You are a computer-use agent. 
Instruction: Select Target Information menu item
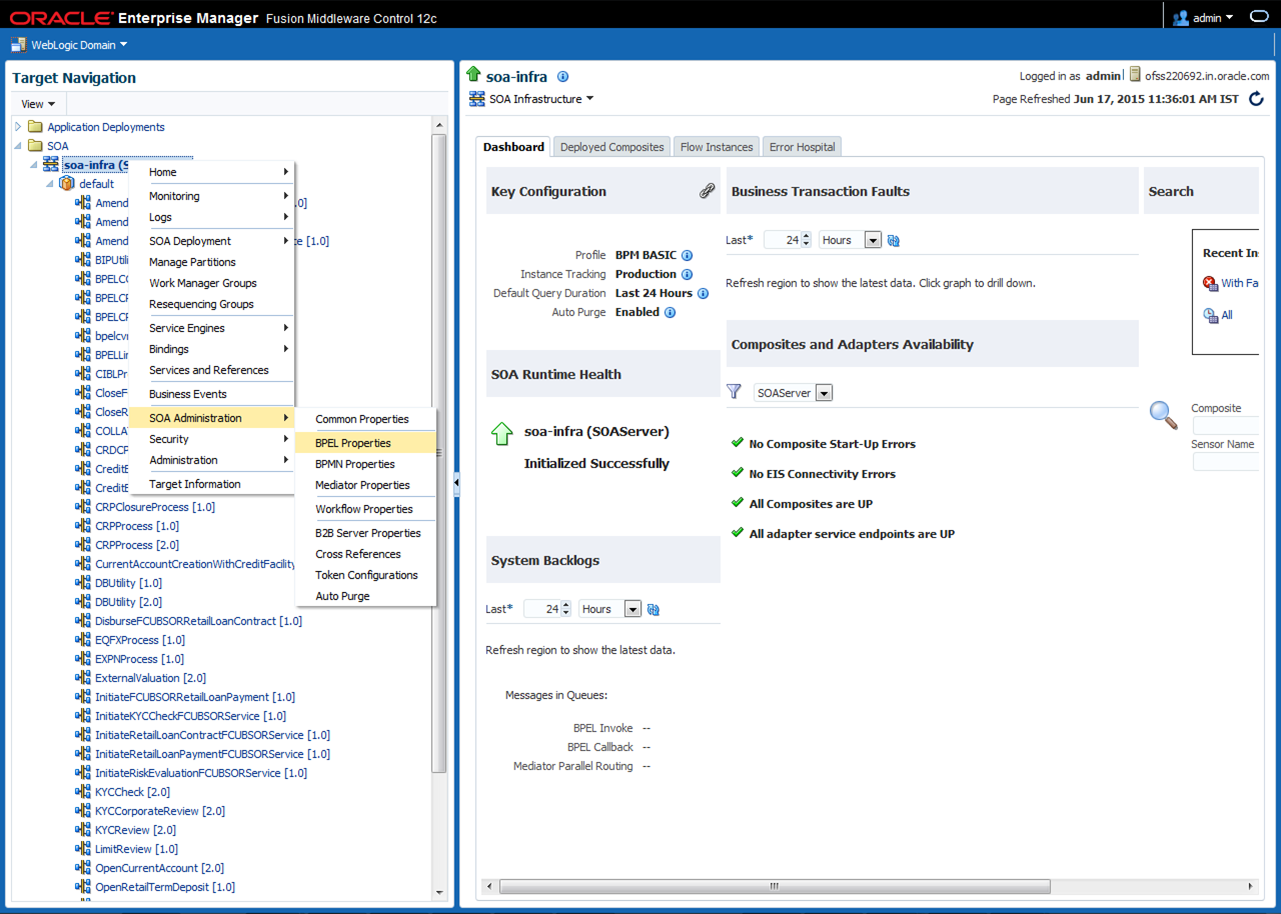click(212, 484)
